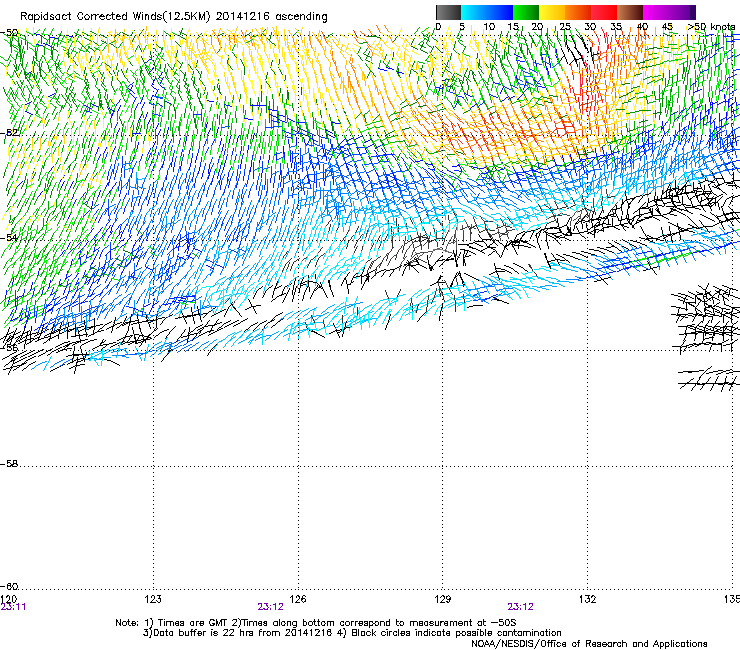Click the 'Times are GMT' note line
The height and width of the screenshot is (650, 740).
[x=316, y=623]
